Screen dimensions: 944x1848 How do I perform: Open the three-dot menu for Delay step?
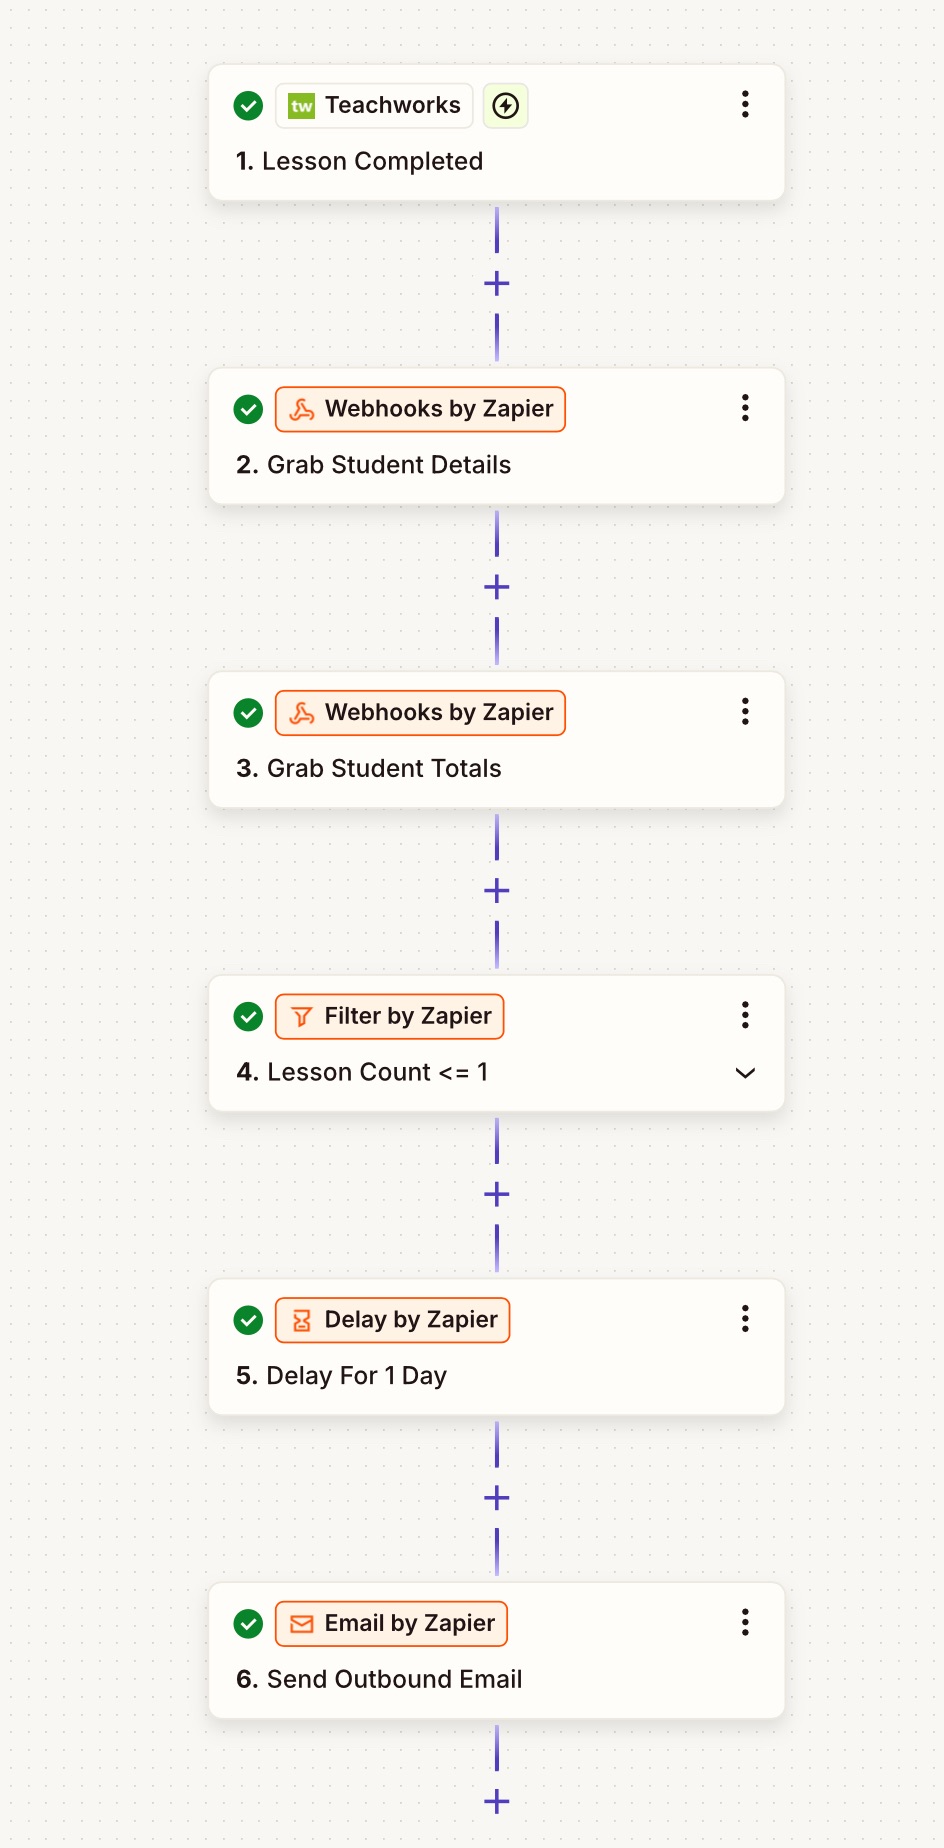[x=745, y=1319]
